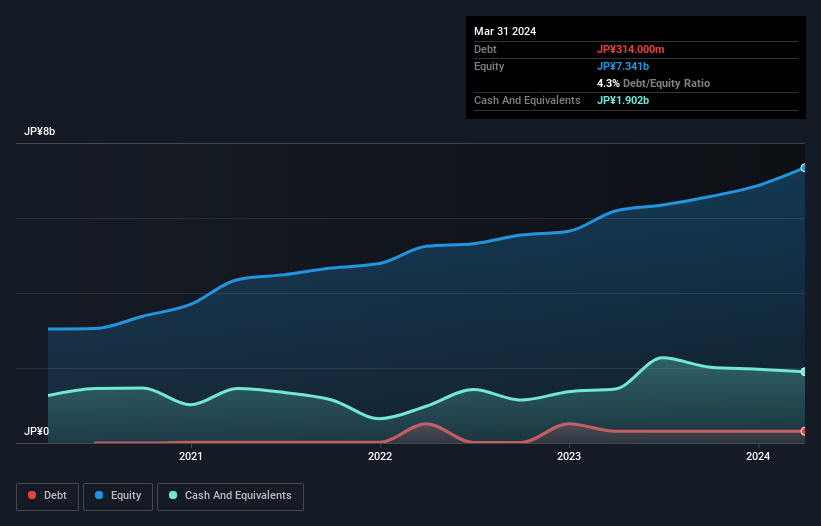Toggle the Equity legend button

[x=118, y=496]
